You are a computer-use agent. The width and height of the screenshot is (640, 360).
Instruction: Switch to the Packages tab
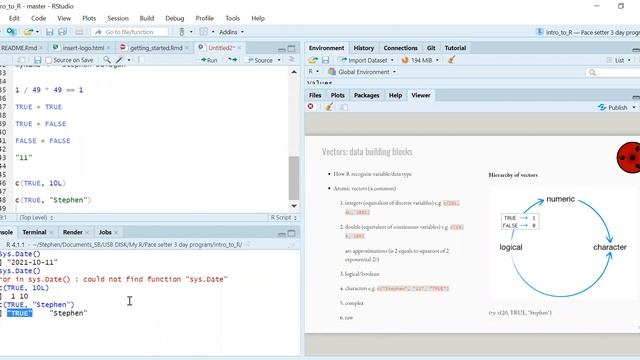point(367,95)
